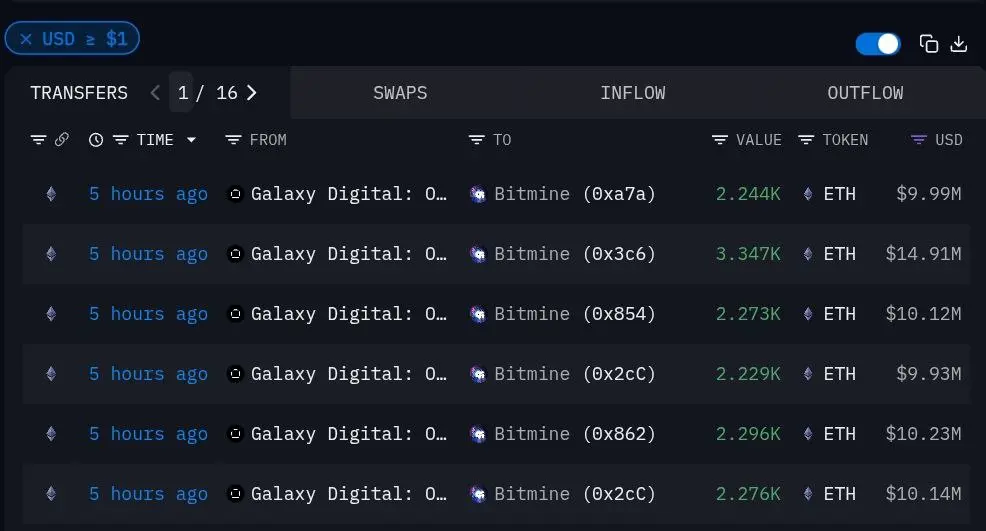The height and width of the screenshot is (531, 986).
Task: Click Ethereum chain icon in $9.93M row
Action: coord(52,374)
